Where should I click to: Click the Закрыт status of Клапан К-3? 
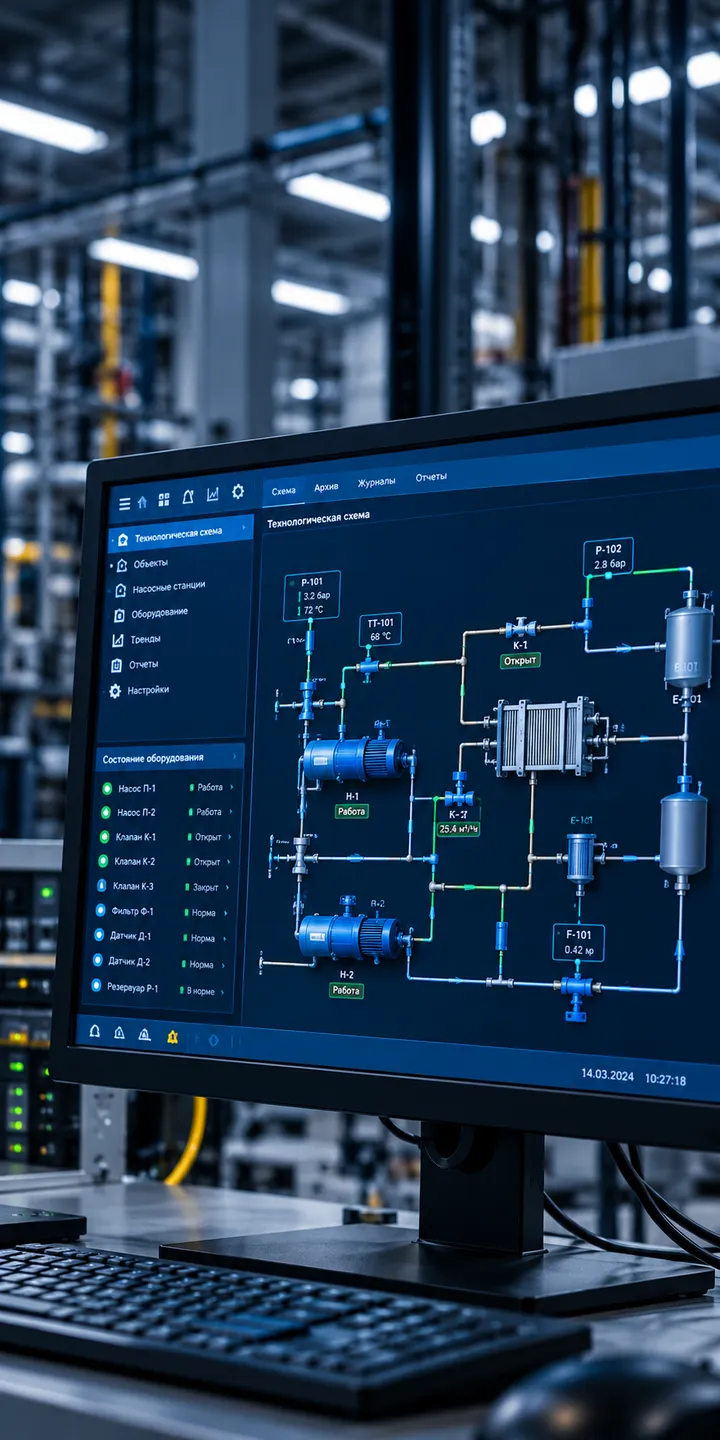(206, 887)
